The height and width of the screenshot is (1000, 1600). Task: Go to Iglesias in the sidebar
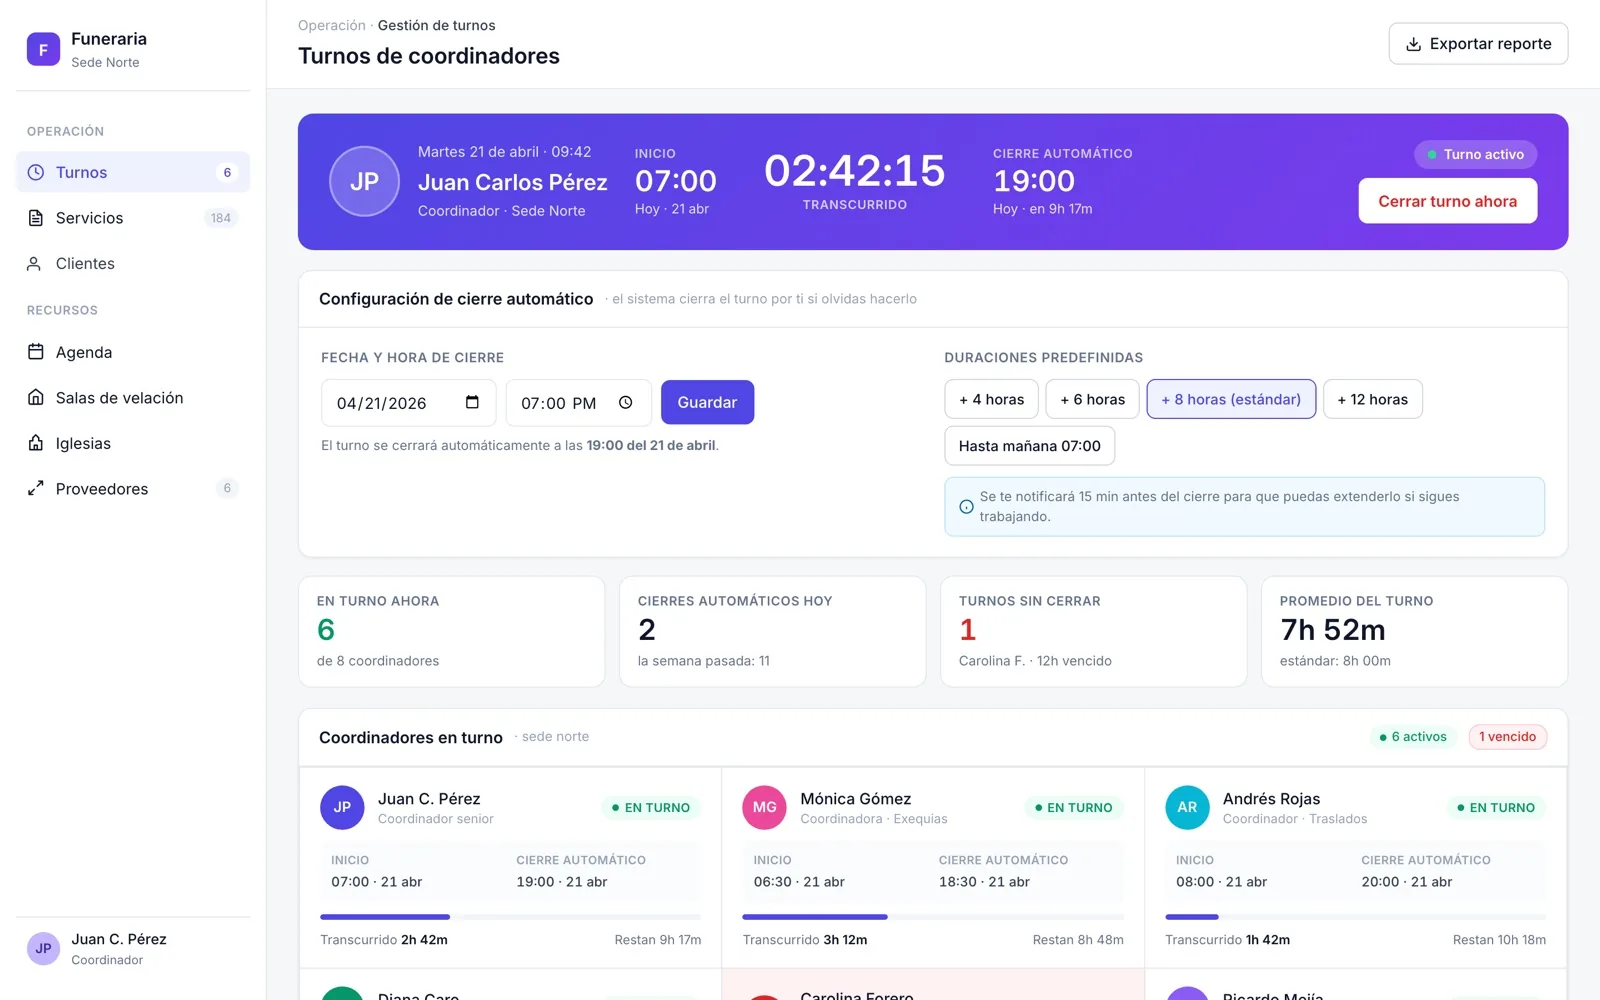[x=133, y=443]
